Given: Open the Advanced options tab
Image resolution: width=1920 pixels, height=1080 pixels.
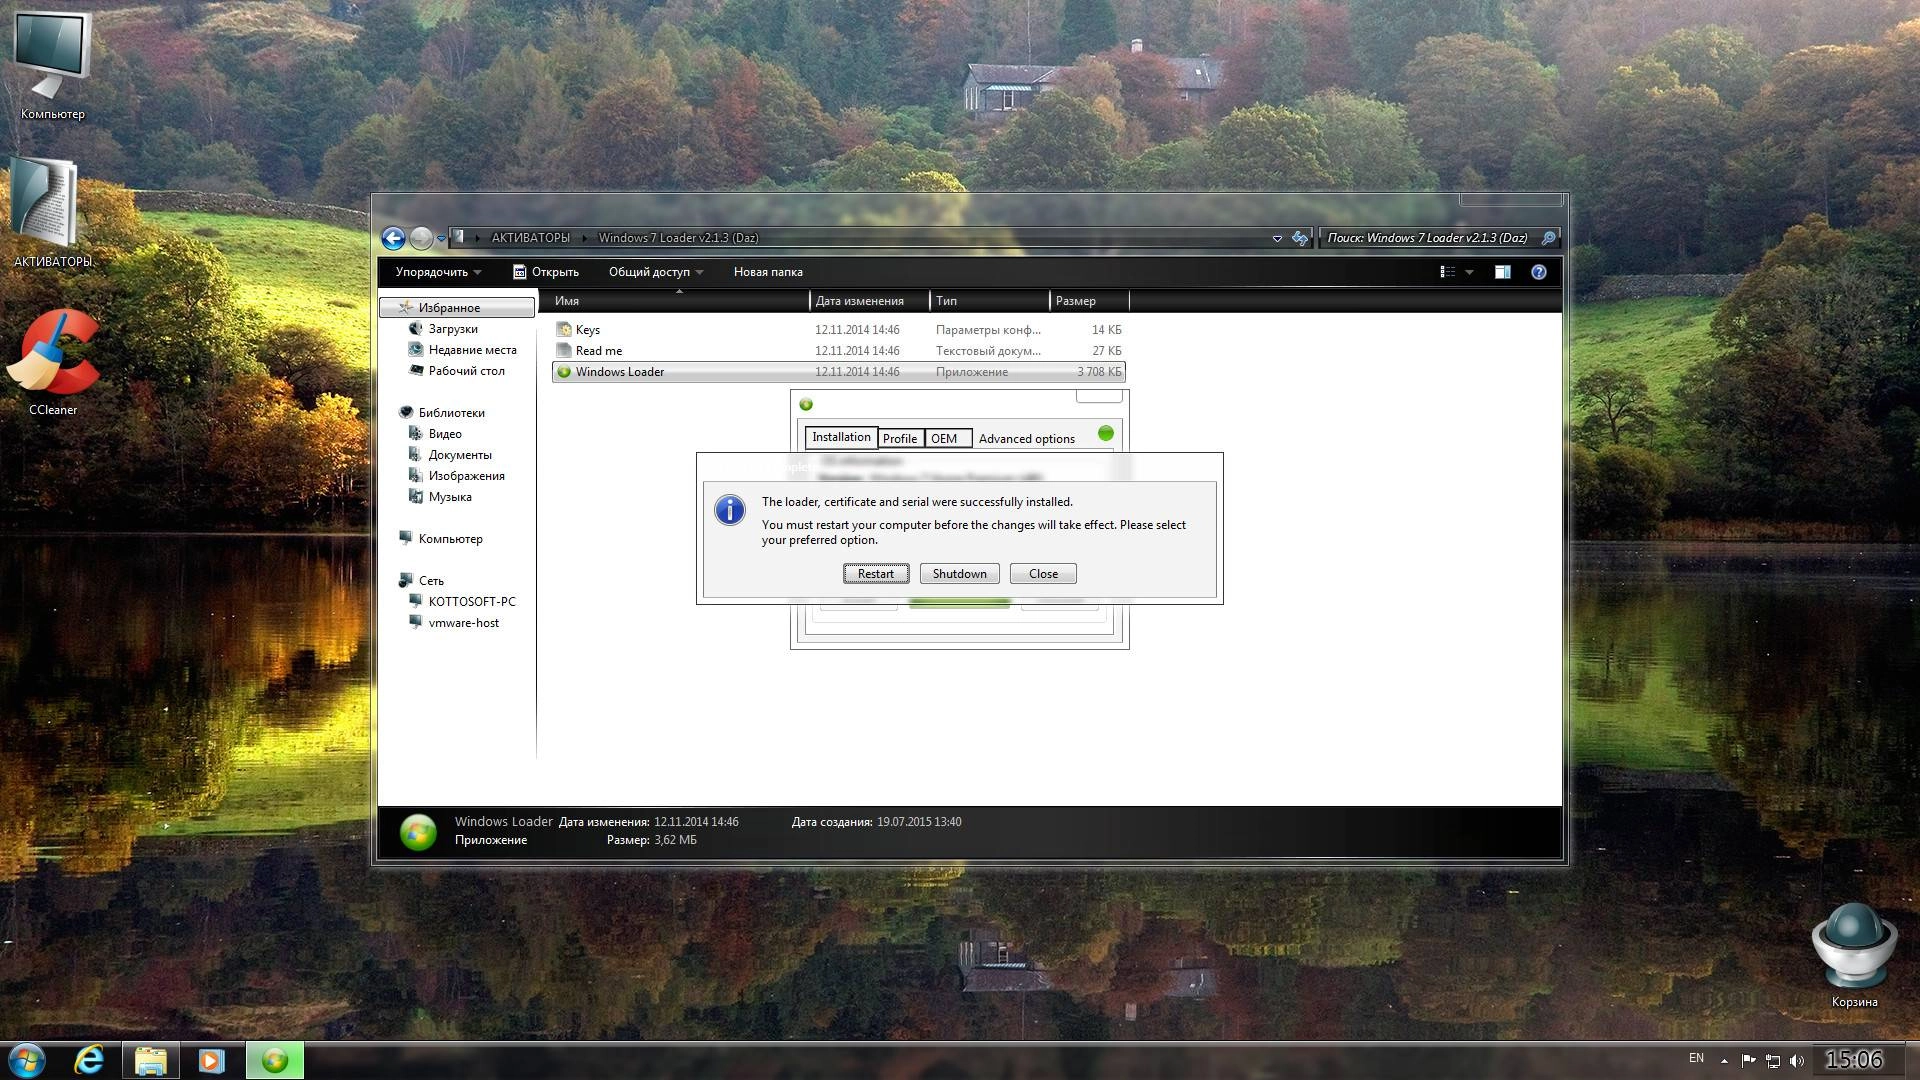Looking at the screenshot, I should [x=1026, y=438].
